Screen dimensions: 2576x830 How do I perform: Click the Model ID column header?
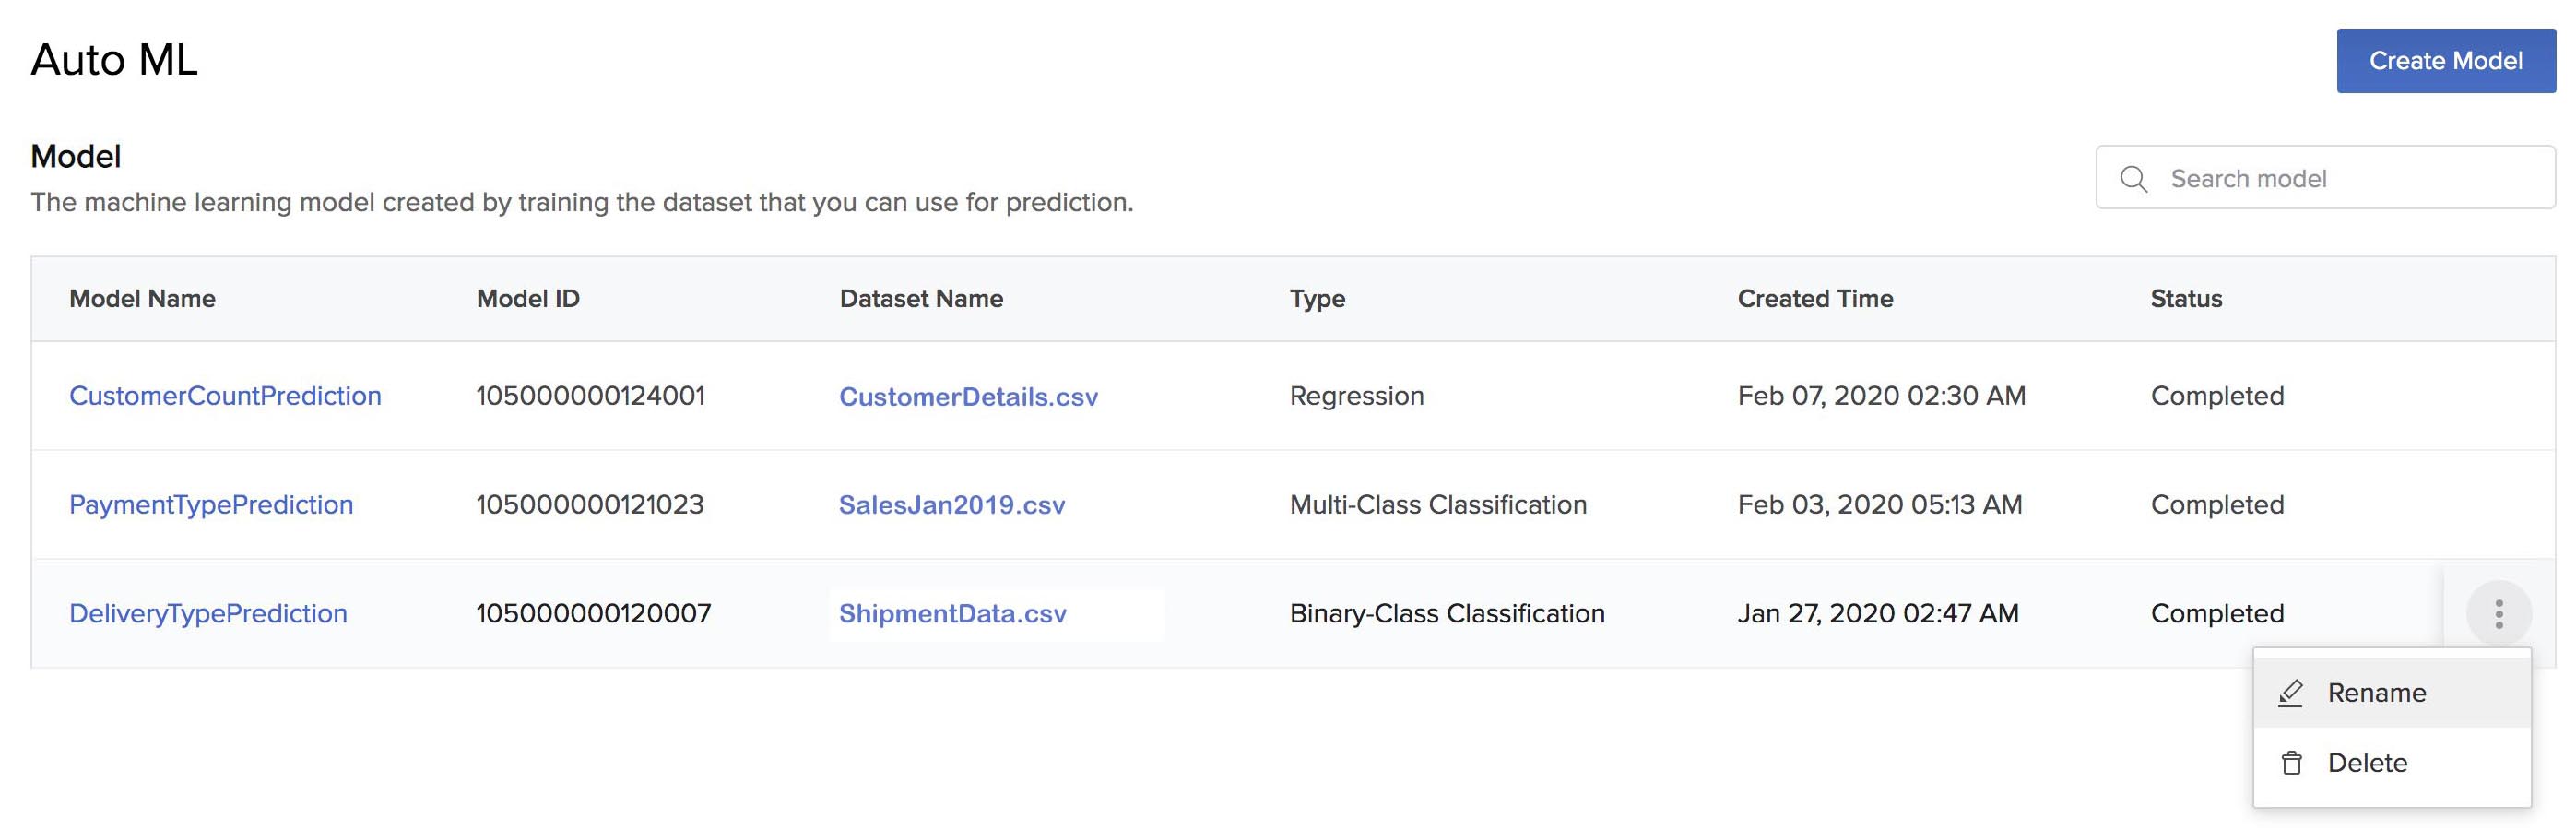click(x=528, y=299)
